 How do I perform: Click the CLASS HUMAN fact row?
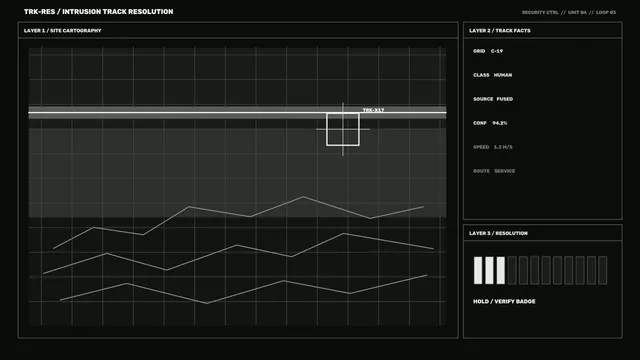tap(492, 75)
